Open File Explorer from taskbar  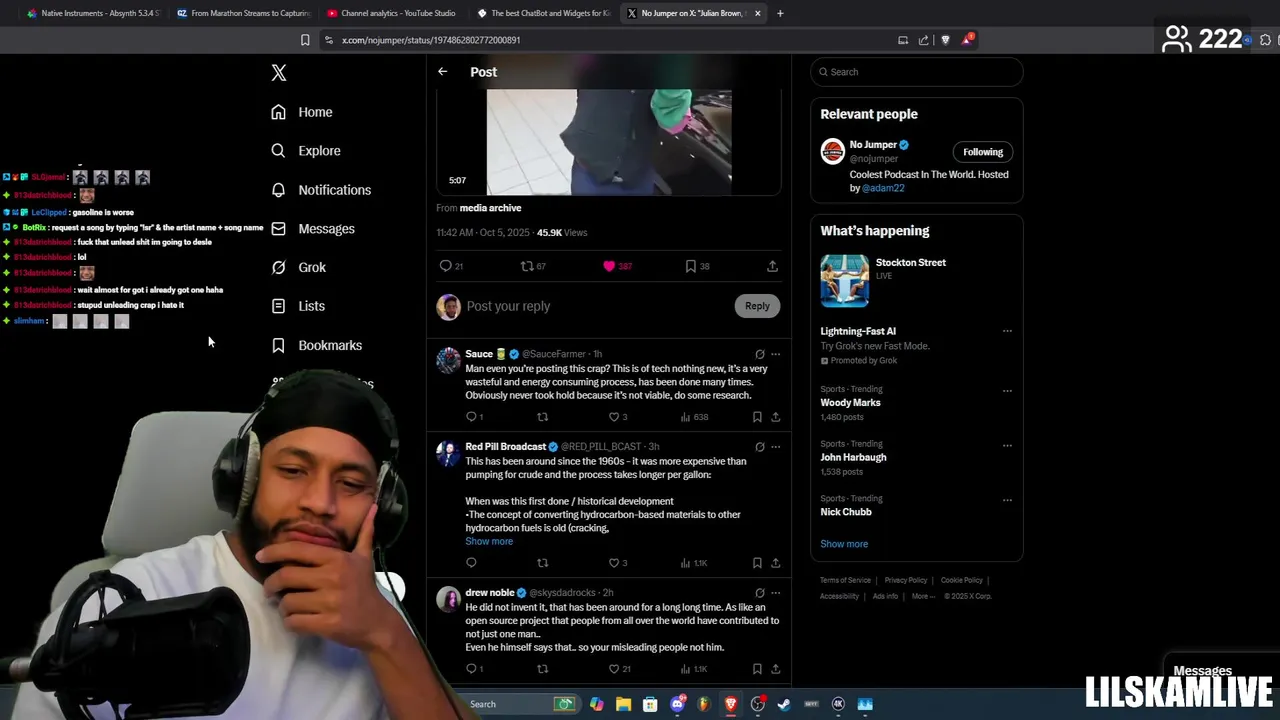pos(623,704)
